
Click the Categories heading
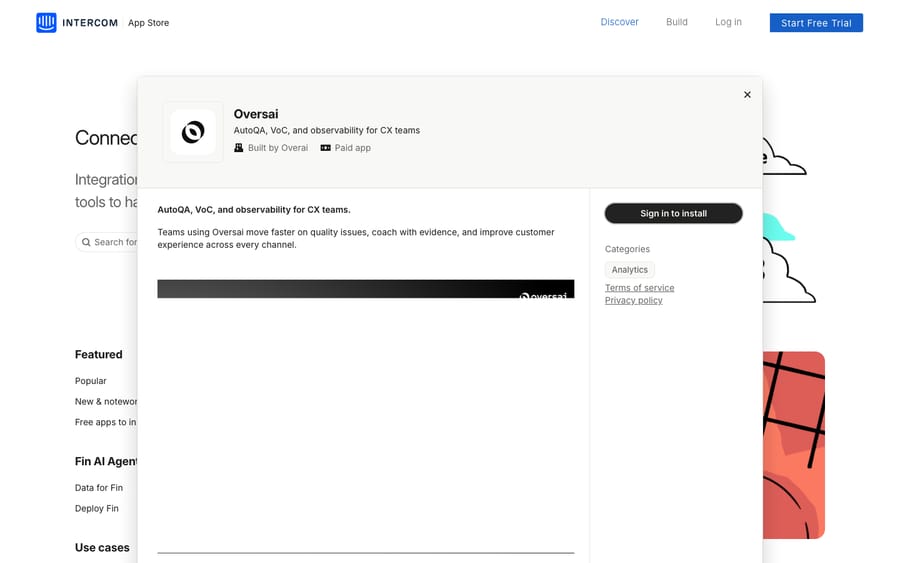point(627,249)
